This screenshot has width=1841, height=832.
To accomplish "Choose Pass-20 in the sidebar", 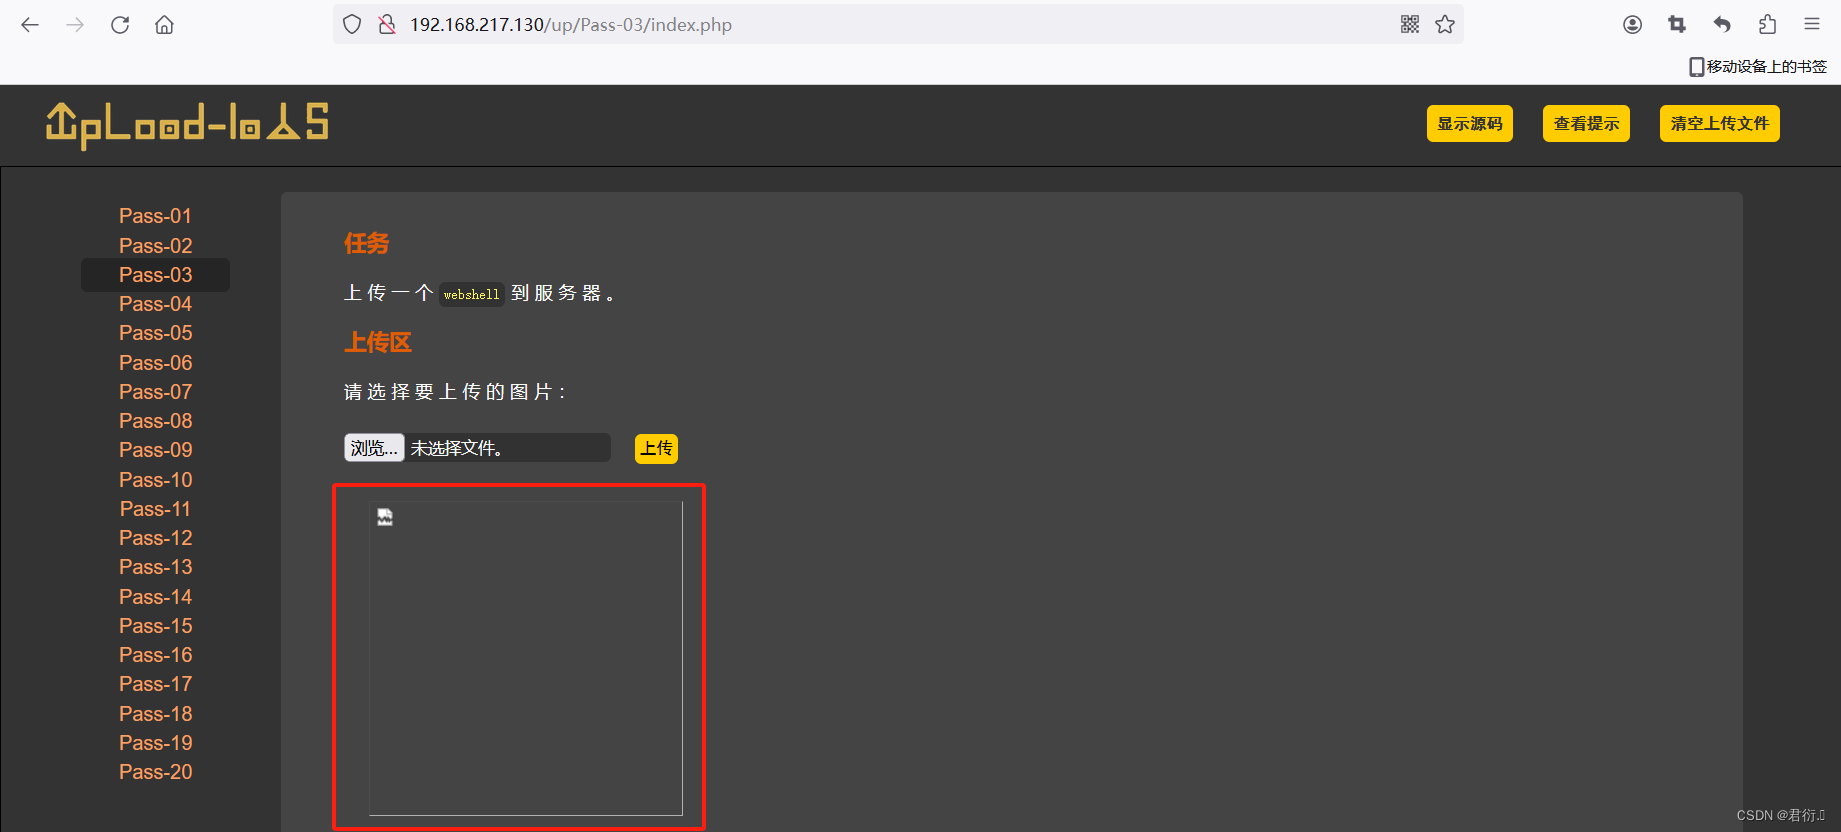I will click(x=155, y=772).
